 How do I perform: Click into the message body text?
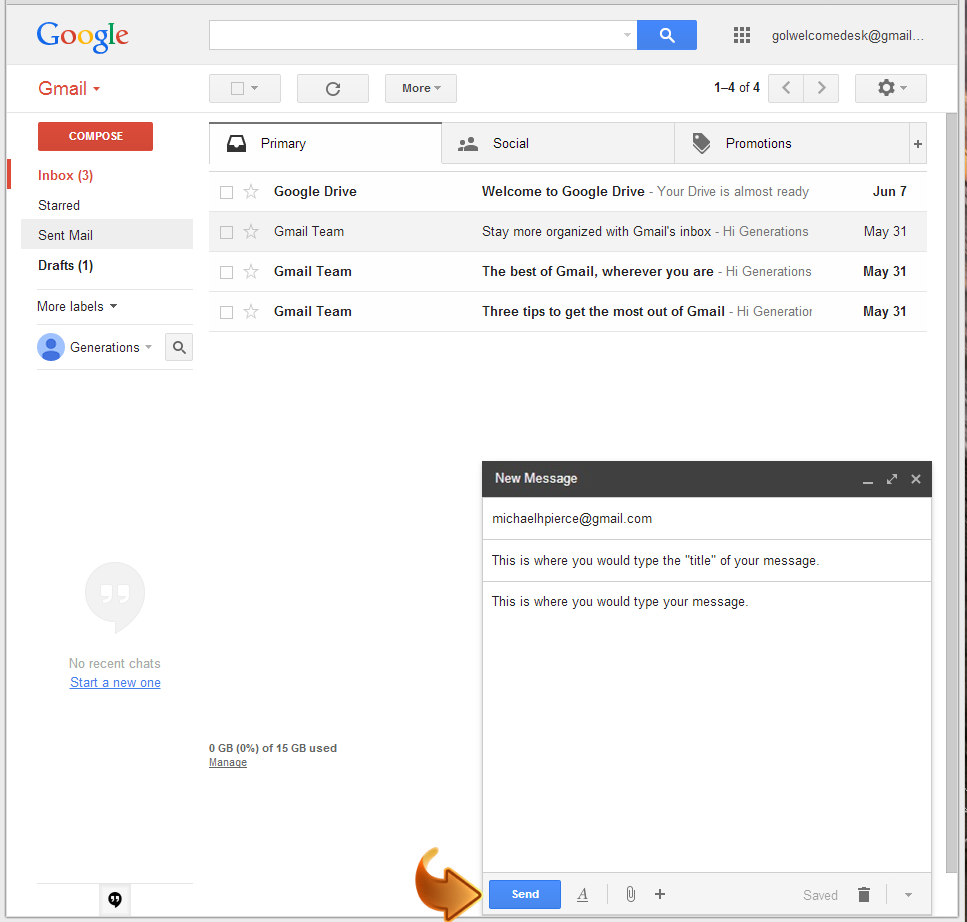click(x=620, y=602)
